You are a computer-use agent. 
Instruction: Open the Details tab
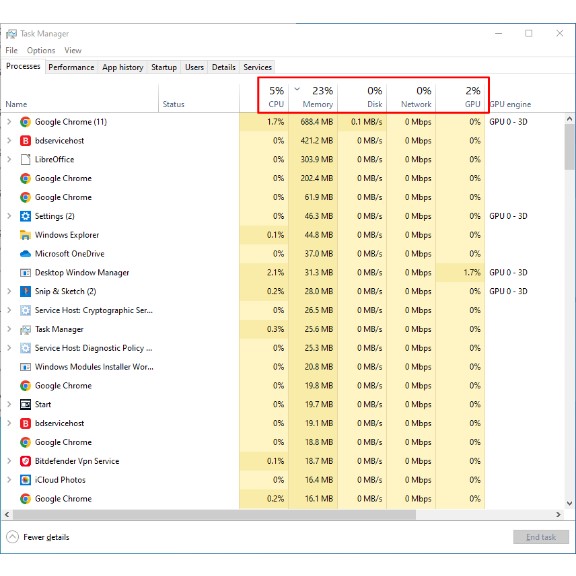pyautogui.click(x=223, y=67)
